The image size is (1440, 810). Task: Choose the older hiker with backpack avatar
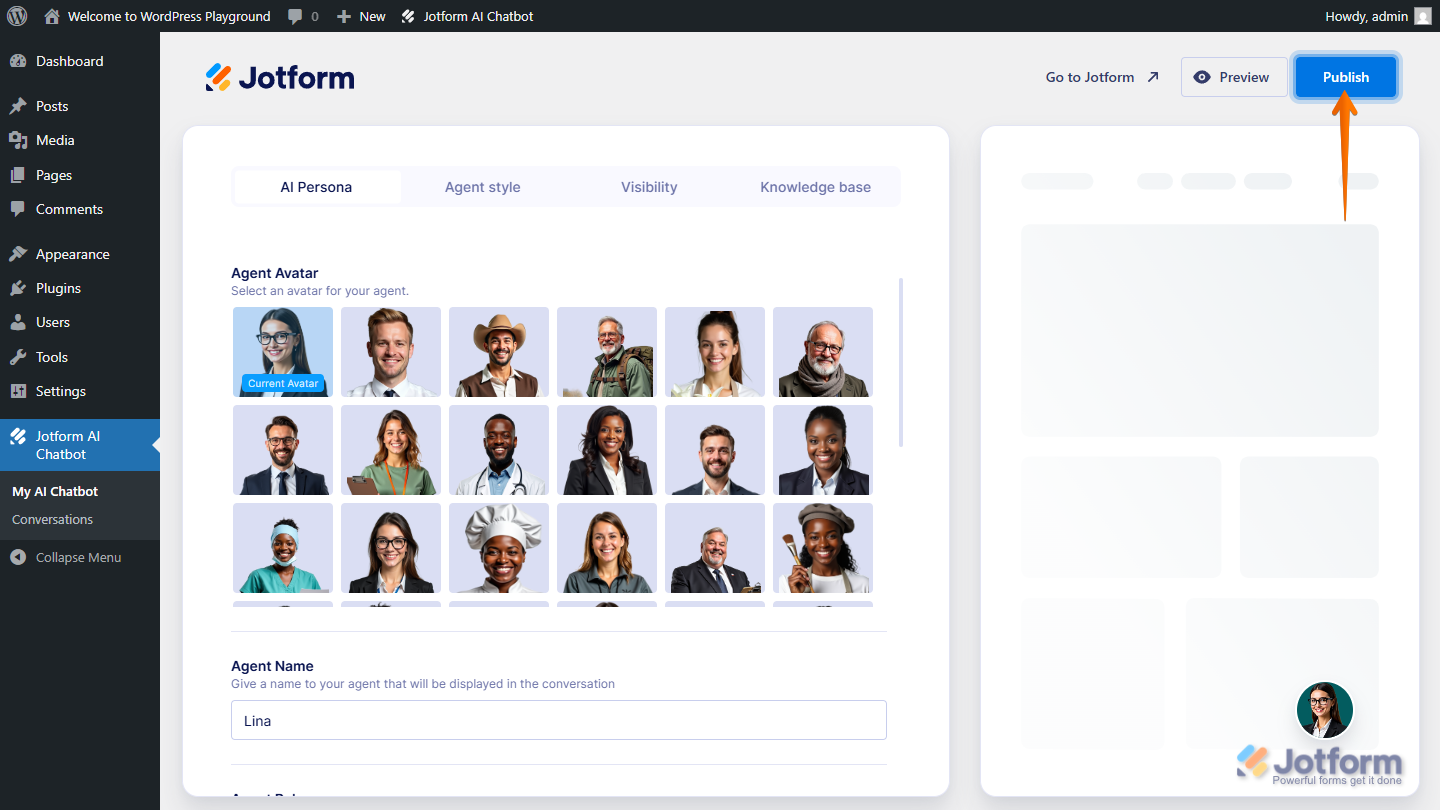click(x=607, y=352)
